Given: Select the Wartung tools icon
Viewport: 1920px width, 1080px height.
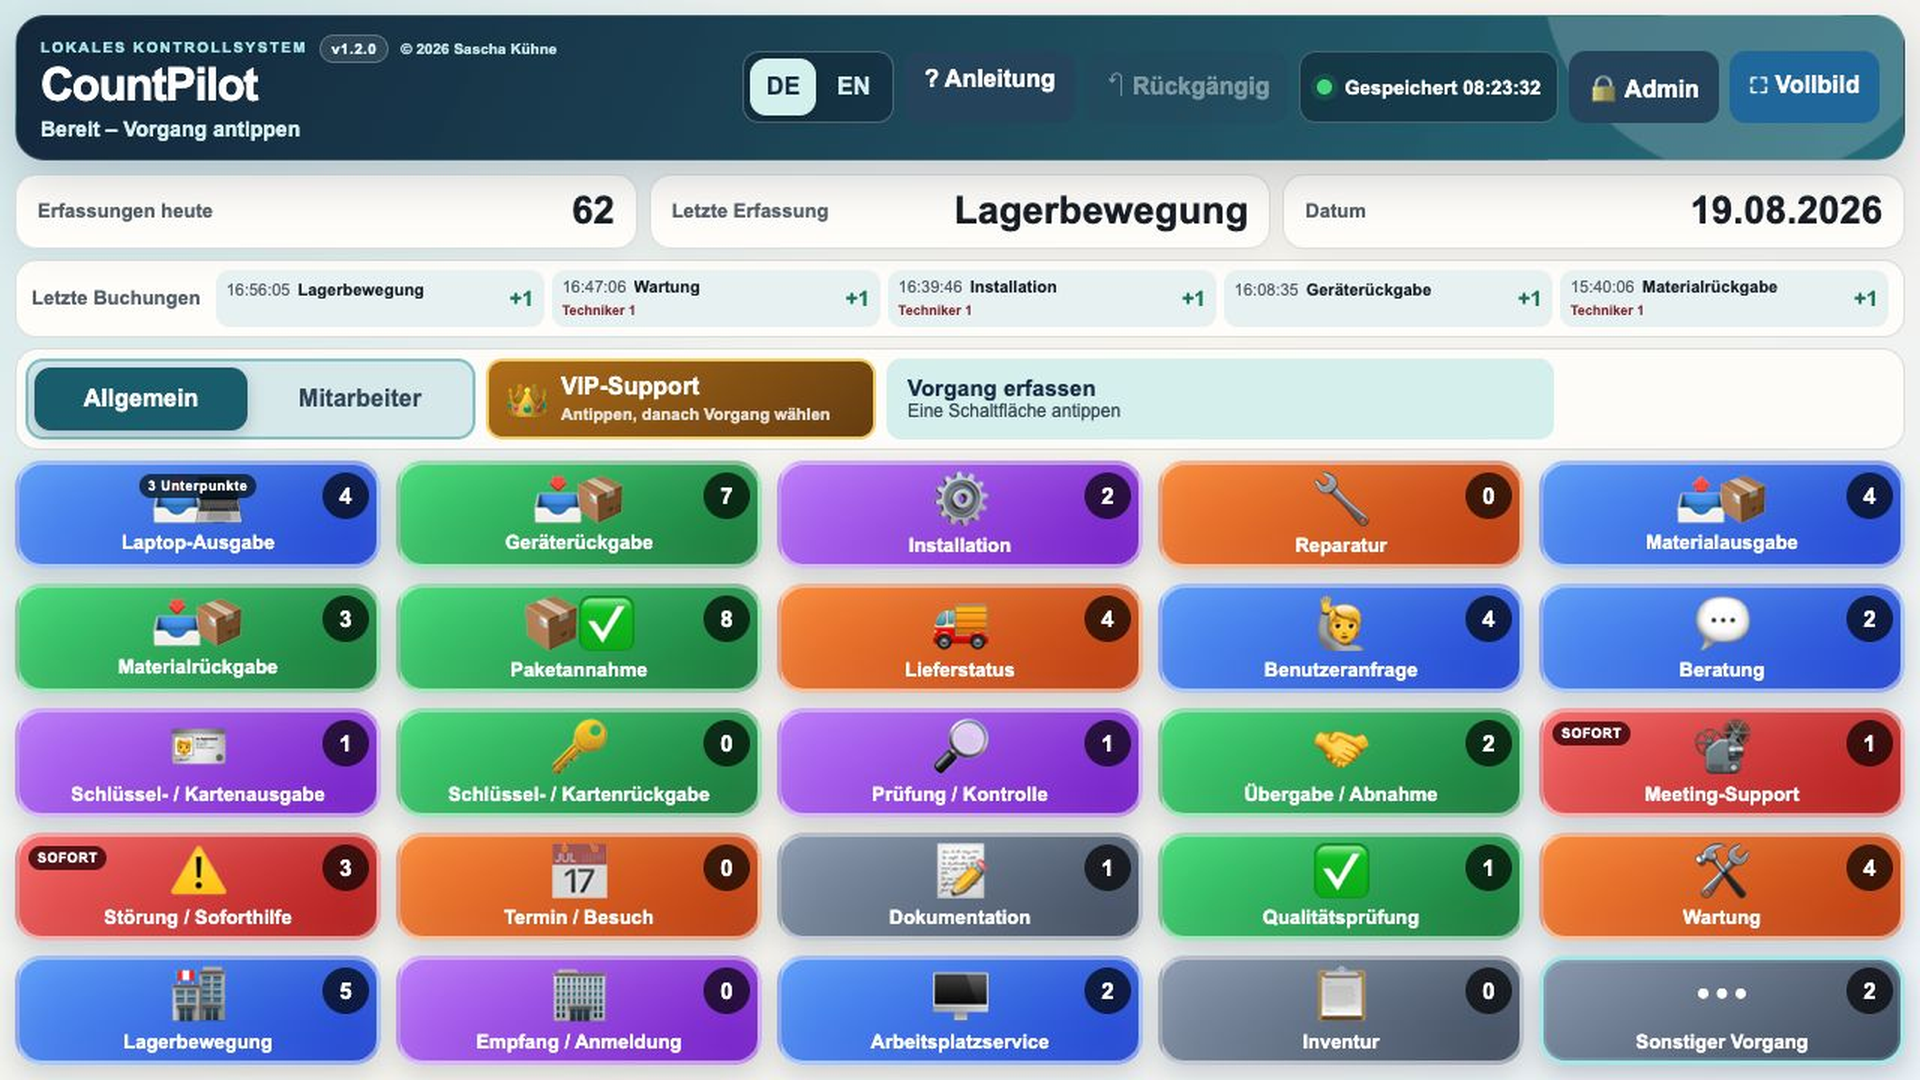Looking at the screenshot, I should click(x=1722, y=870).
